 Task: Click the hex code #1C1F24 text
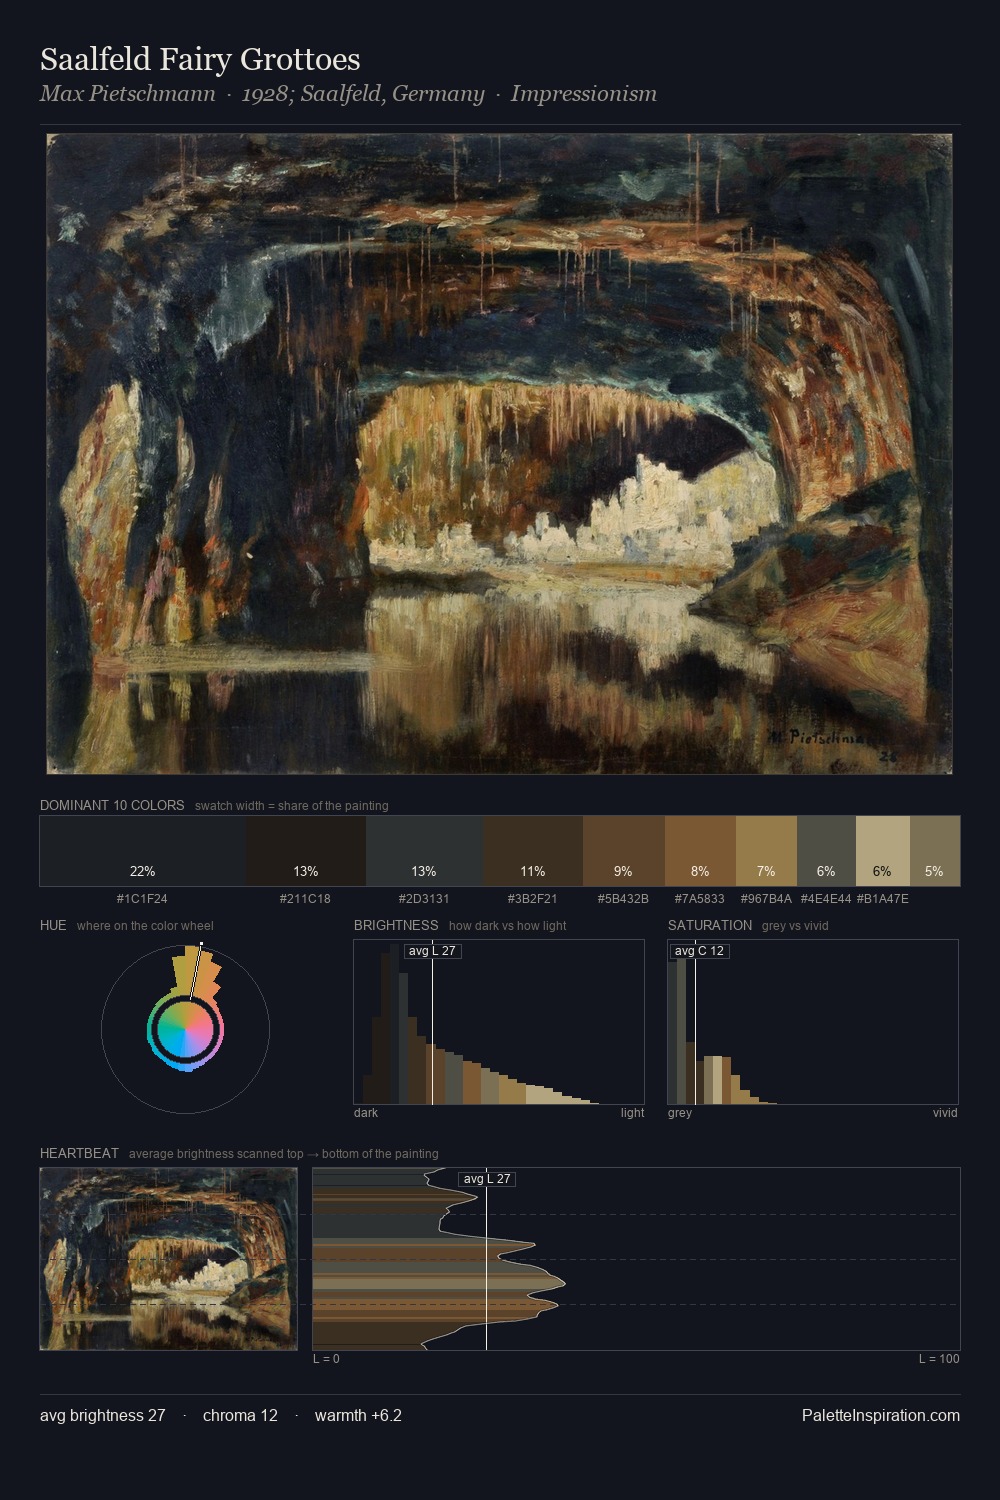coord(142,899)
